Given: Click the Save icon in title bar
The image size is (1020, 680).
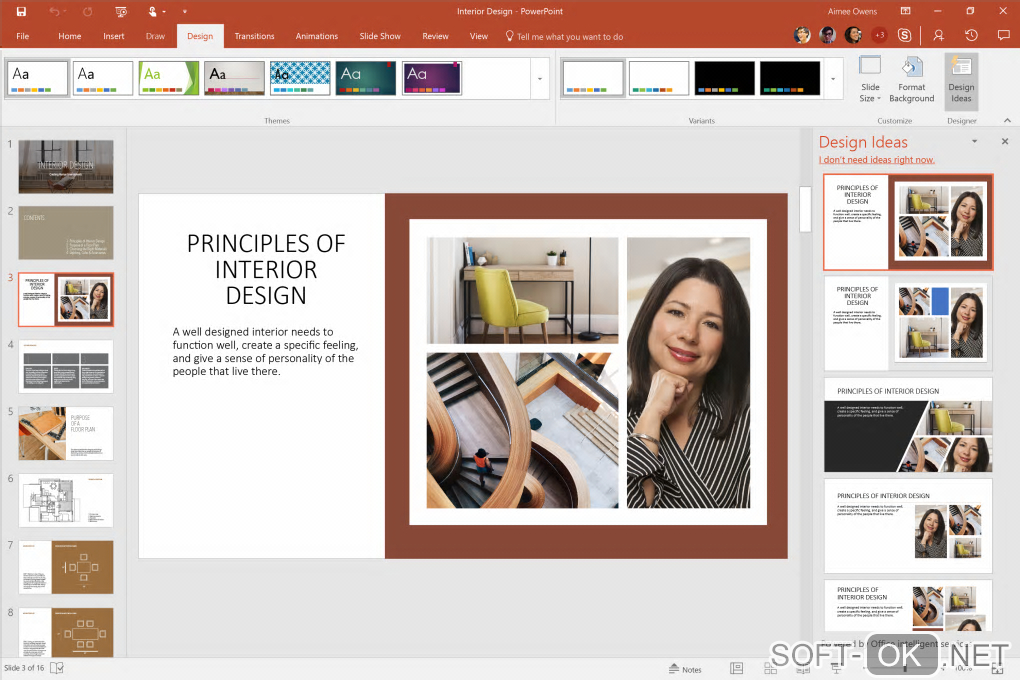Looking at the screenshot, I should coord(21,11).
